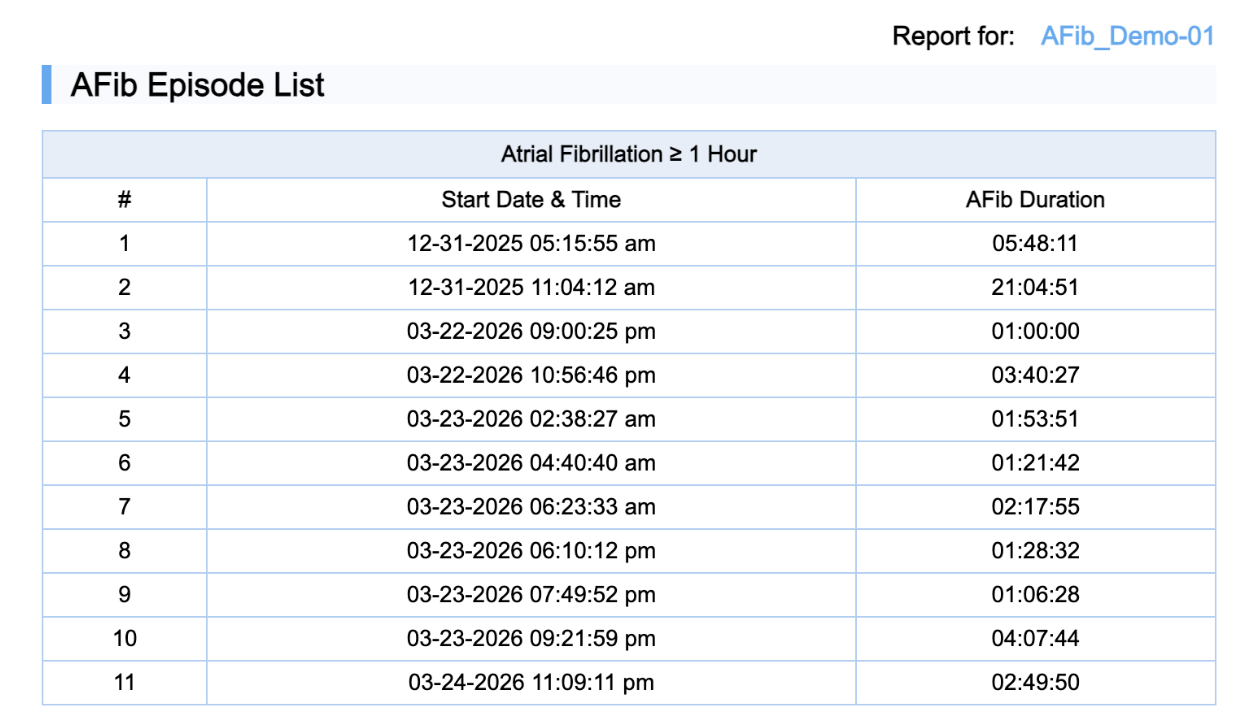Image resolution: width=1244 pixels, height=724 pixels.
Task: Click duration value 01:06:28
Action: (1035, 595)
